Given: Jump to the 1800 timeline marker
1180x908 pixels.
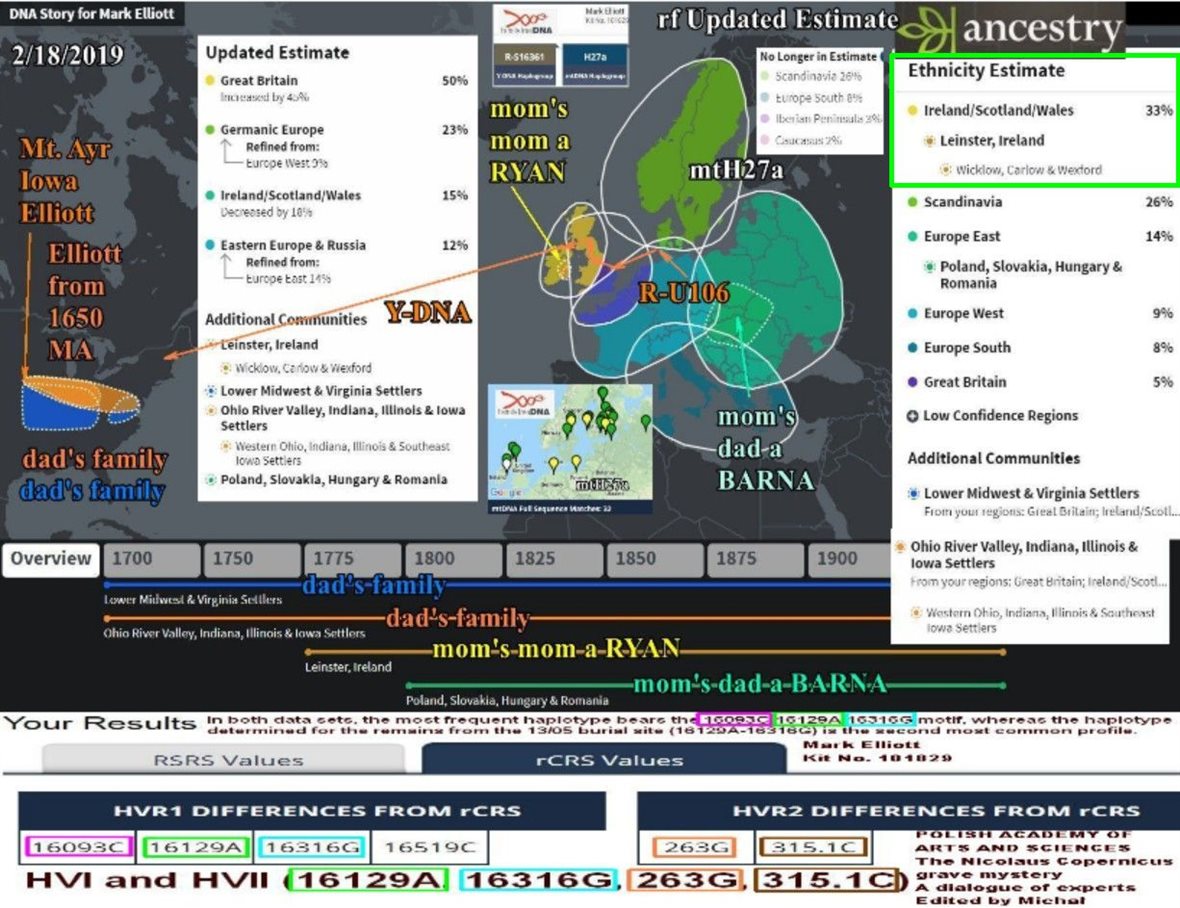Looking at the screenshot, I should (435, 559).
